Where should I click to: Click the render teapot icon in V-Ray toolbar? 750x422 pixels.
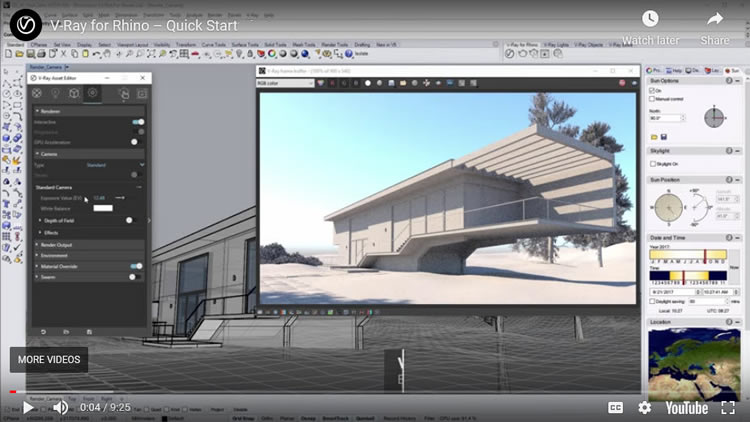[x=522, y=54]
